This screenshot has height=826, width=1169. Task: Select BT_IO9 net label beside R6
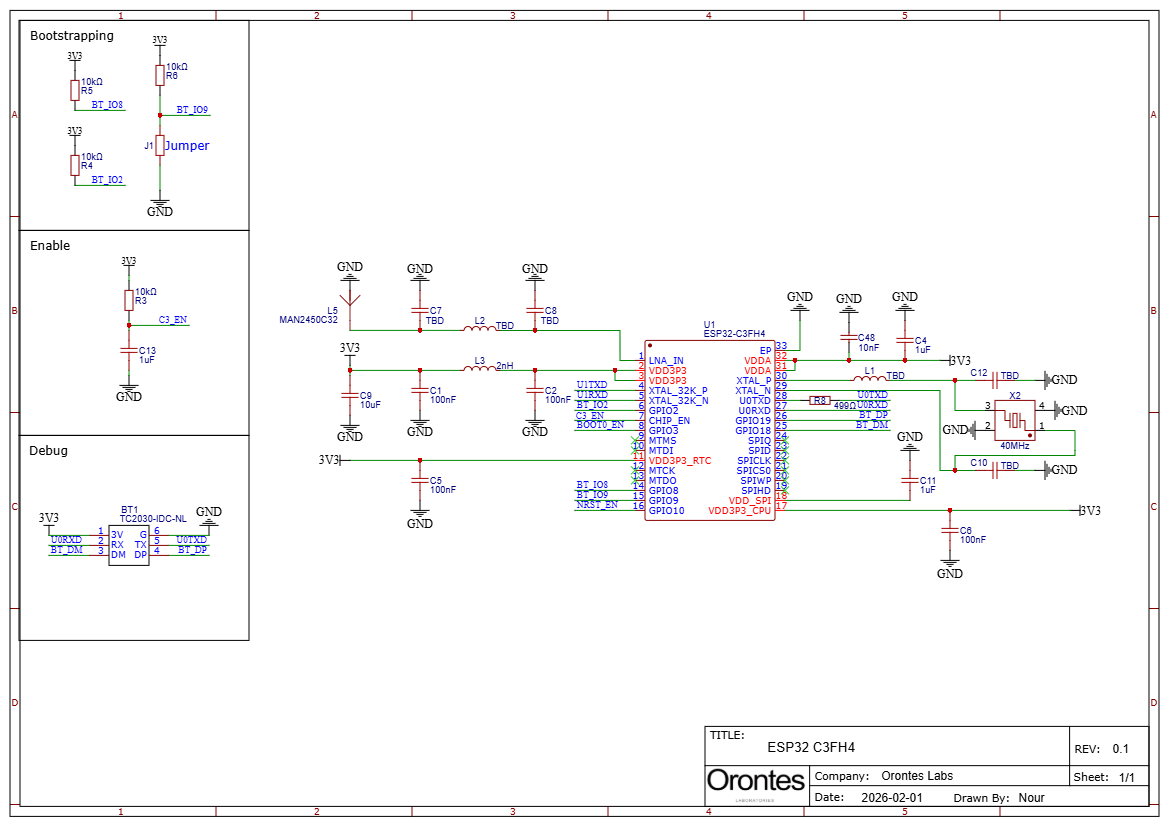click(192, 110)
